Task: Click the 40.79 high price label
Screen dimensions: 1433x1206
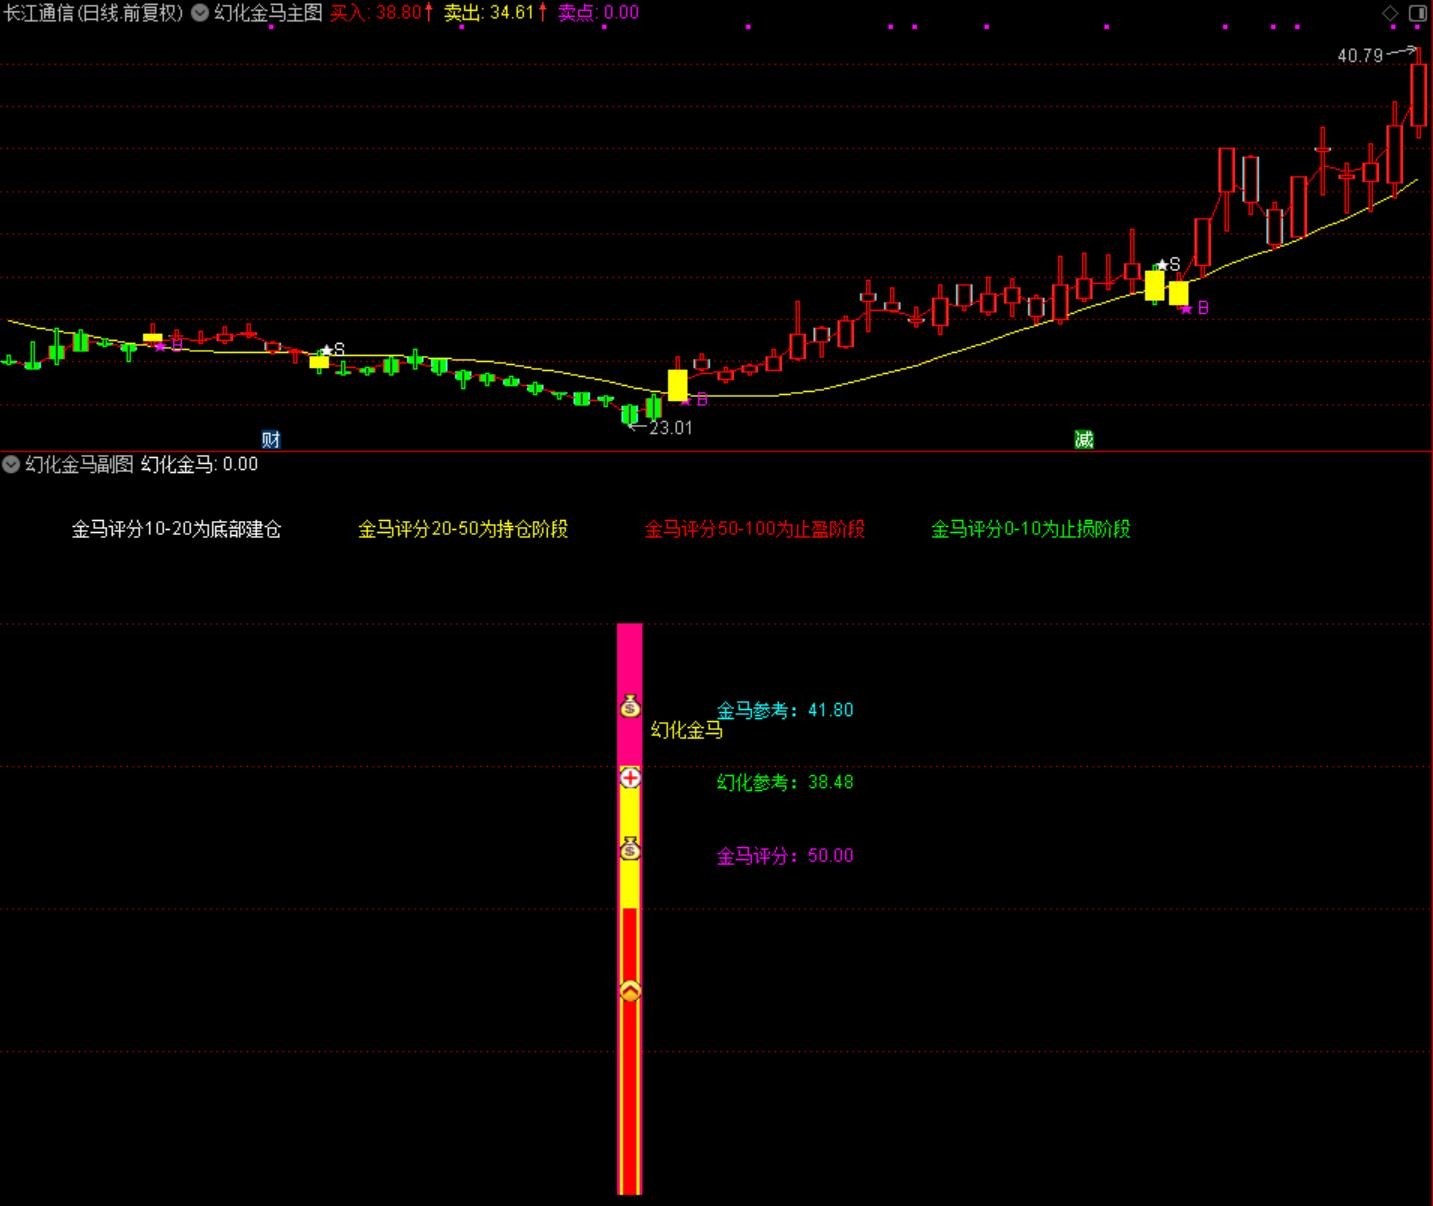Action: click(1360, 56)
